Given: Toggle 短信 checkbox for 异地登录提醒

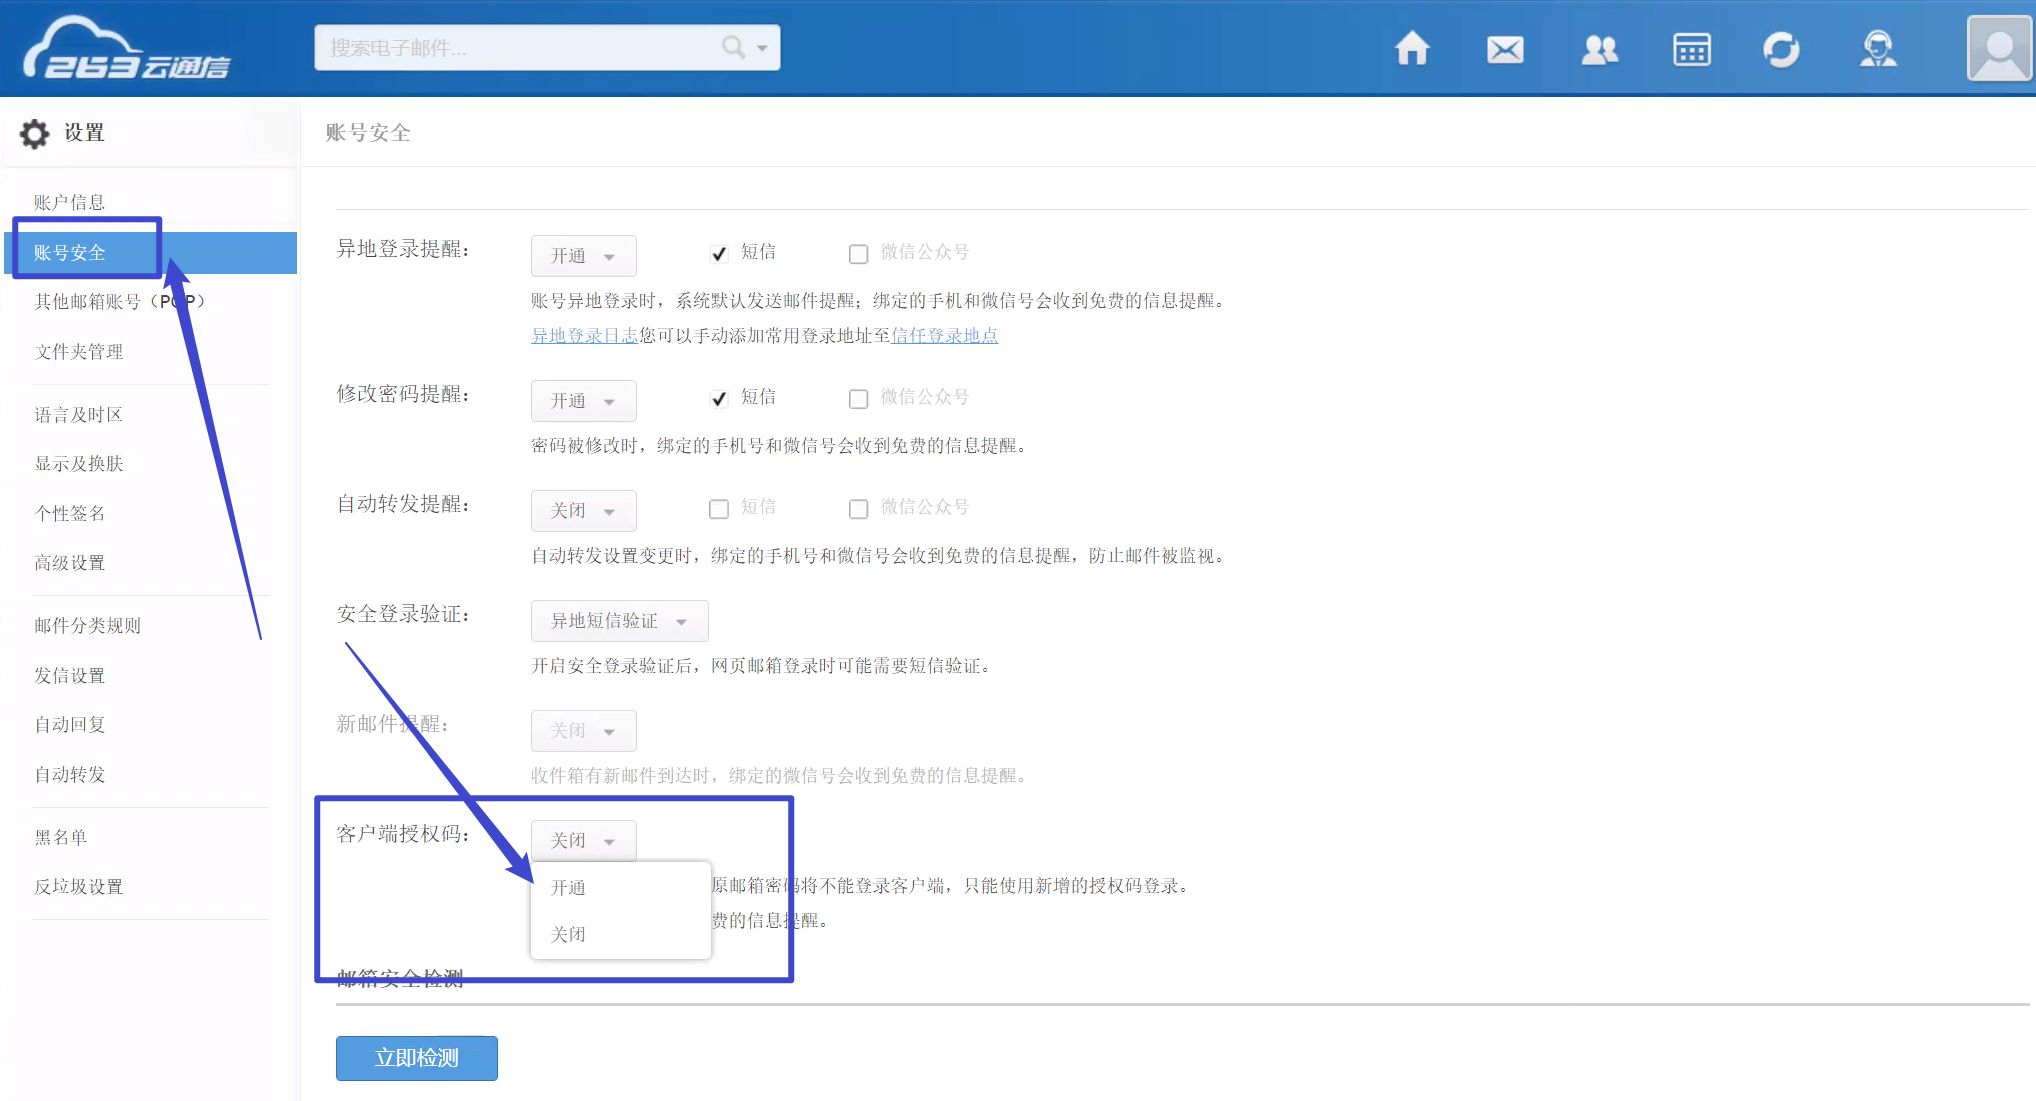Looking at the screenshot, I should (x=719, y=254).
